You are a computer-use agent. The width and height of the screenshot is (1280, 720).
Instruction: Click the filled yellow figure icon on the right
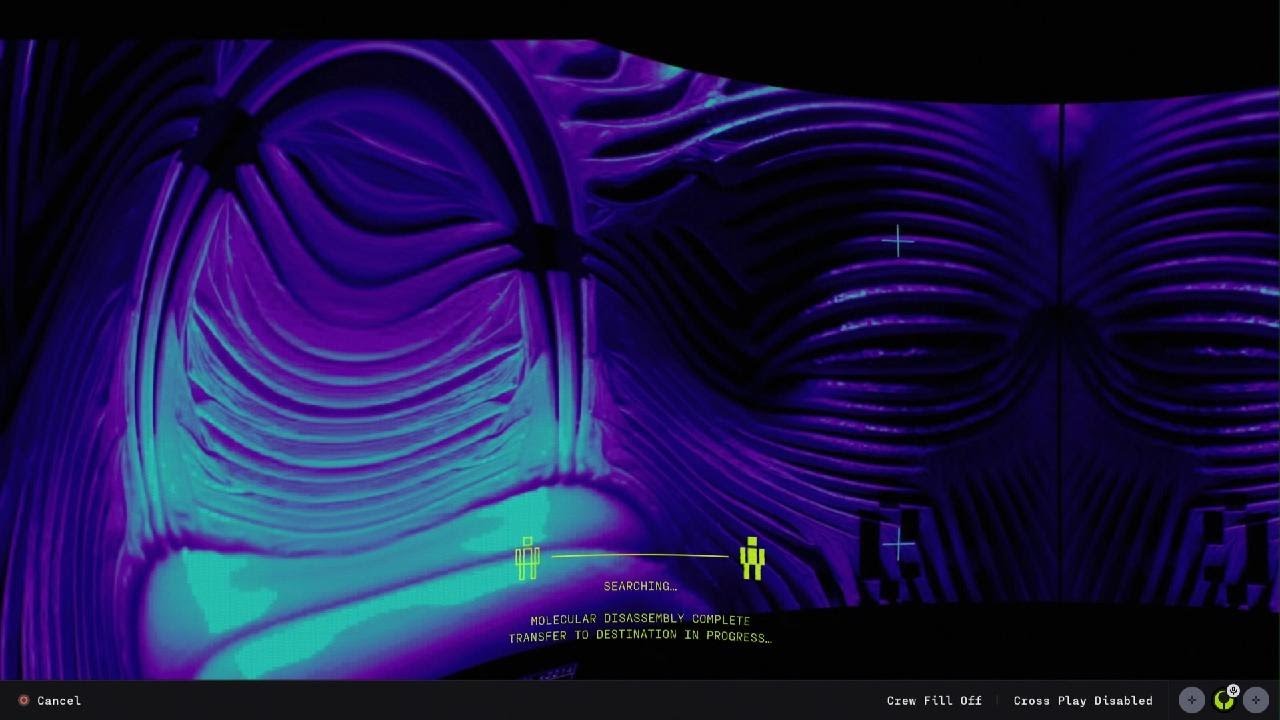[752, 558]
